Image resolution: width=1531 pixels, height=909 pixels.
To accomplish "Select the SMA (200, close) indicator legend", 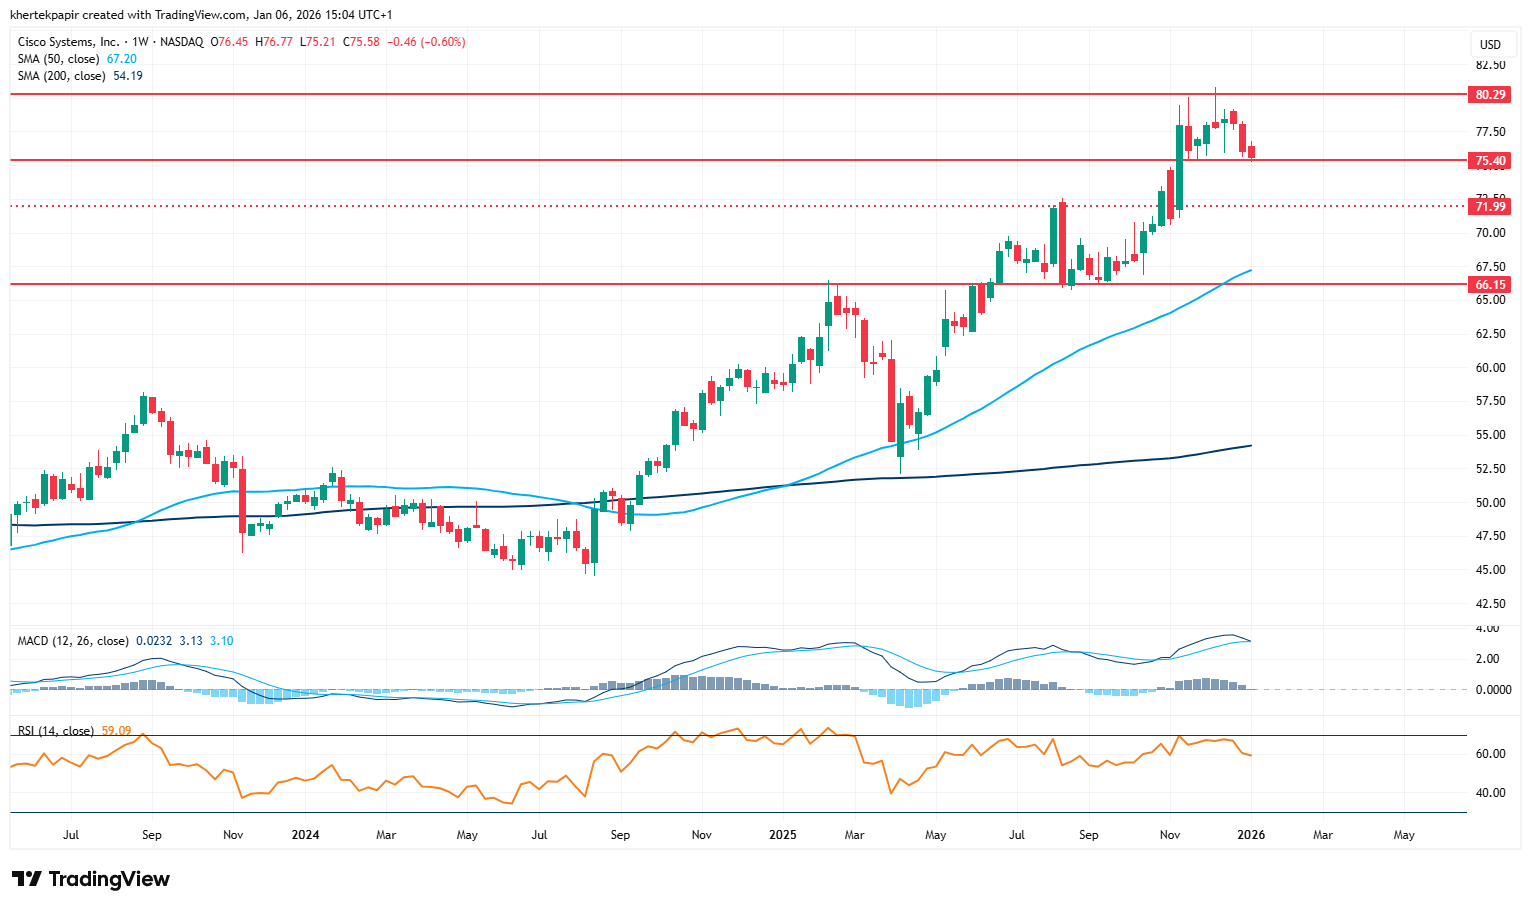I will (x=61, y=76).
